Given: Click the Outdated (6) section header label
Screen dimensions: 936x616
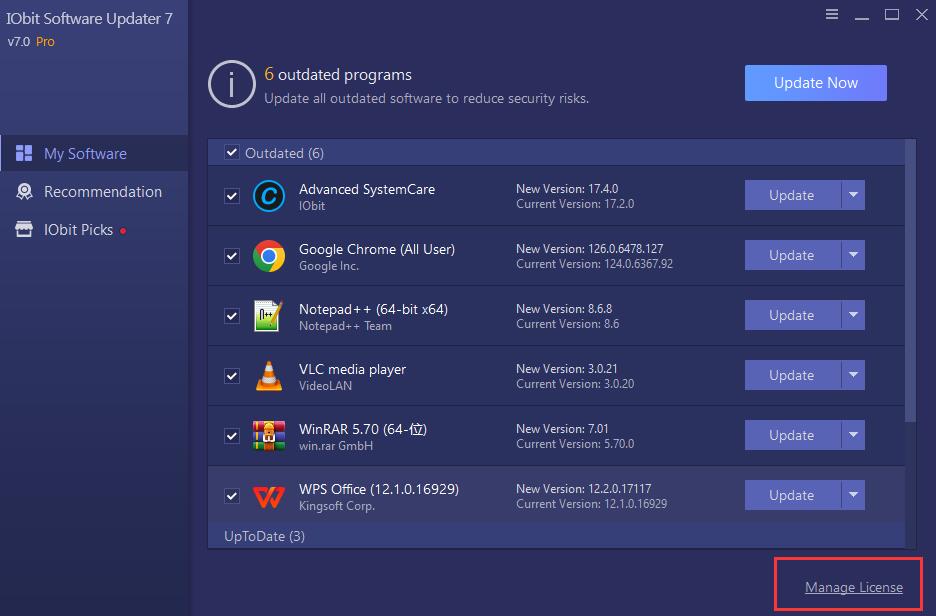Looking at the screenshot, I should click(284, 153).
